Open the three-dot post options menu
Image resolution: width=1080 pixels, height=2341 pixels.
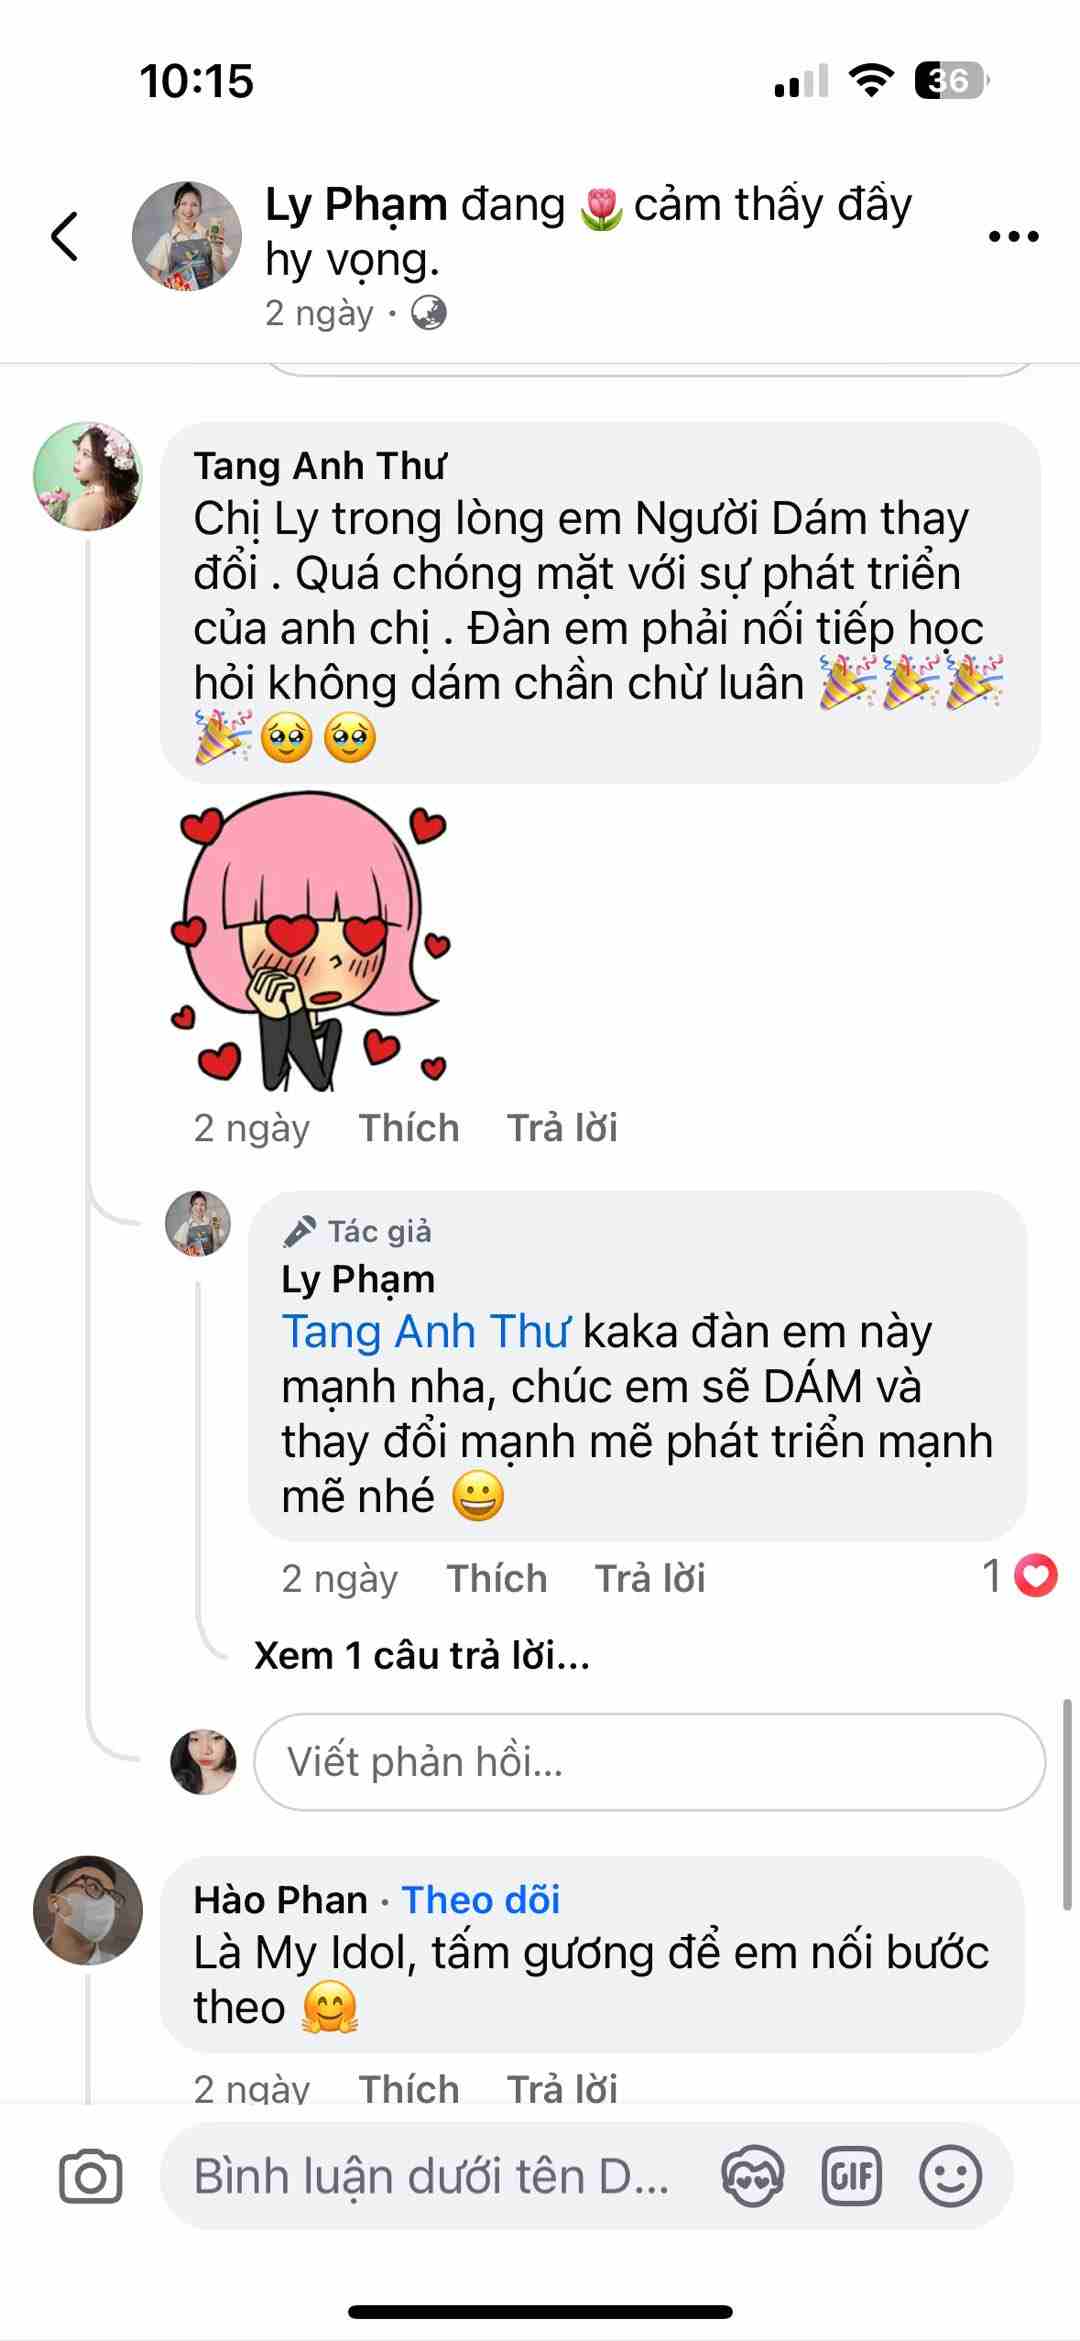coord(1013,237)
